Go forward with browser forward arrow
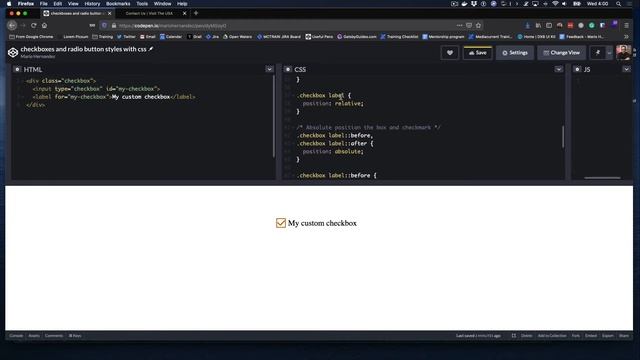This screenshot has width=640, height=360. [23, 25]
